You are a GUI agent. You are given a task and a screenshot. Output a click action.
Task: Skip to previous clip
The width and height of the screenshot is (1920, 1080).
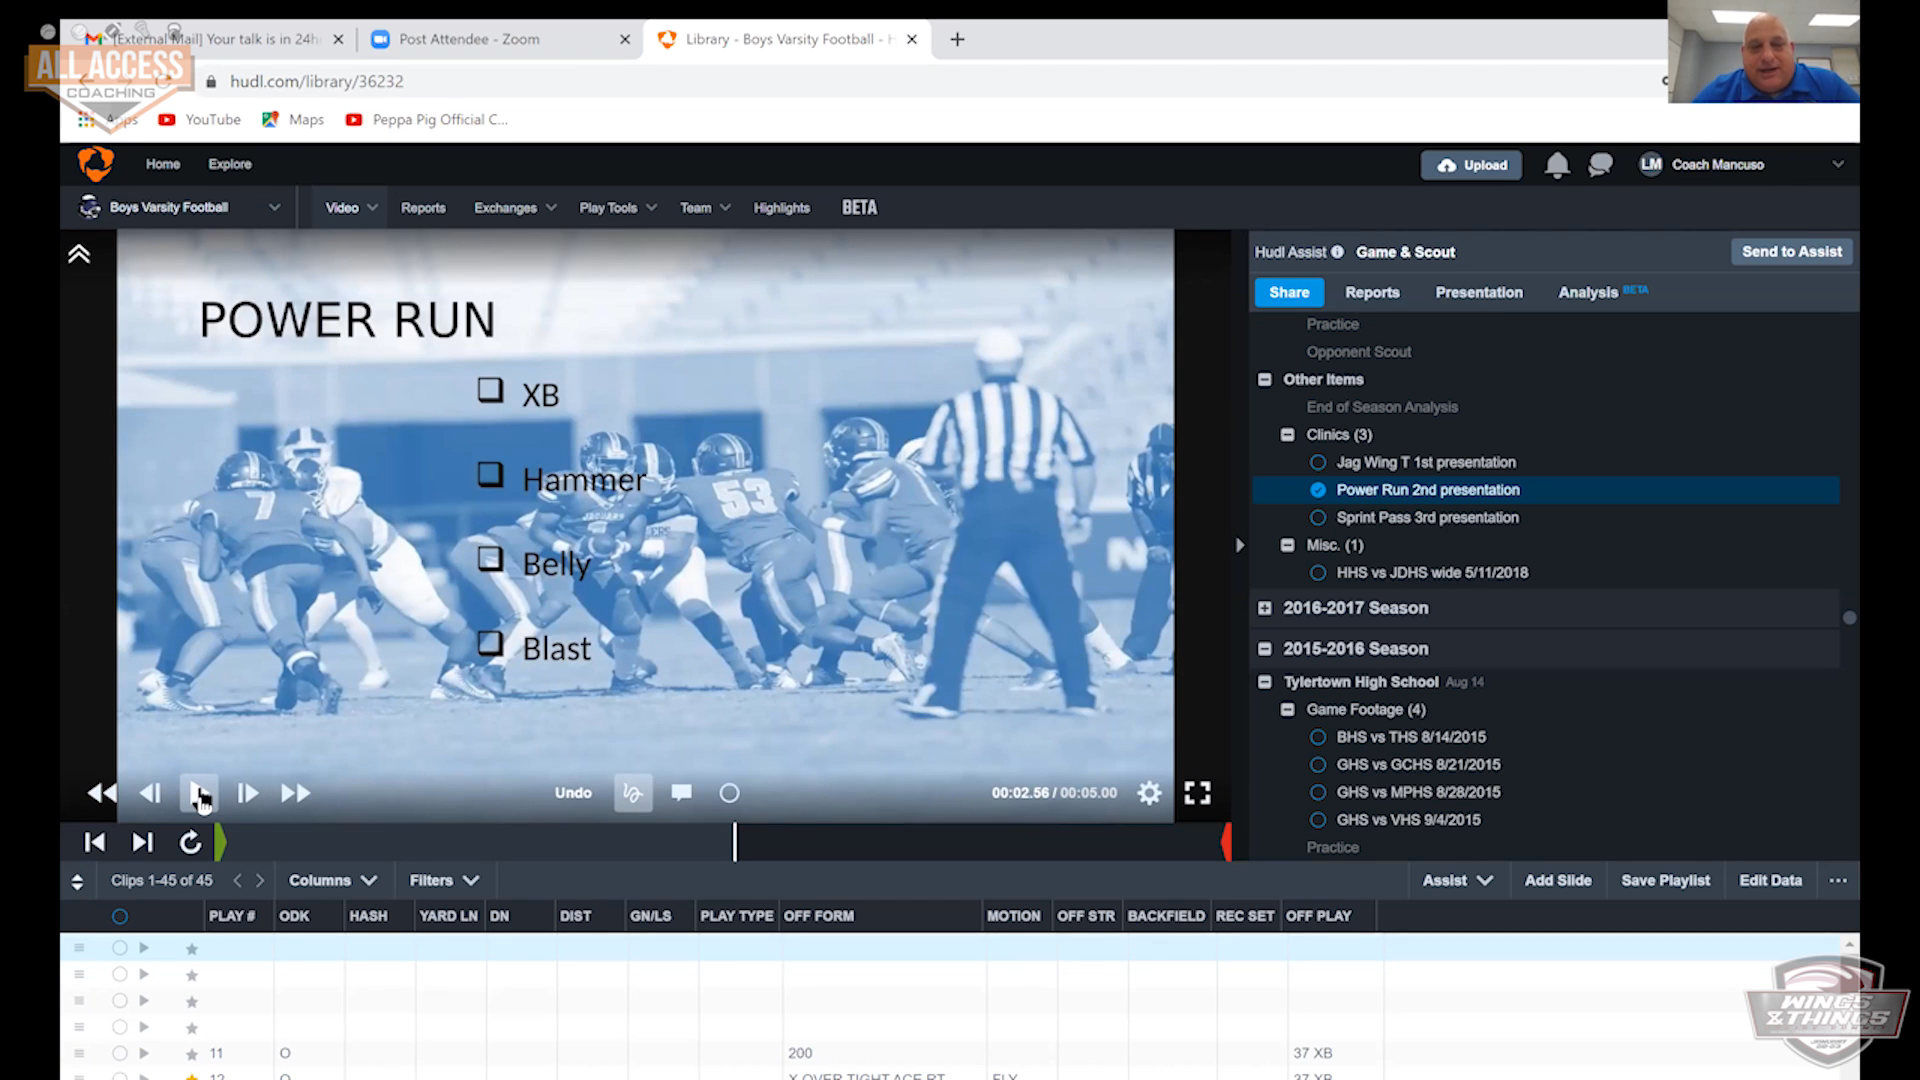point(94,842)
